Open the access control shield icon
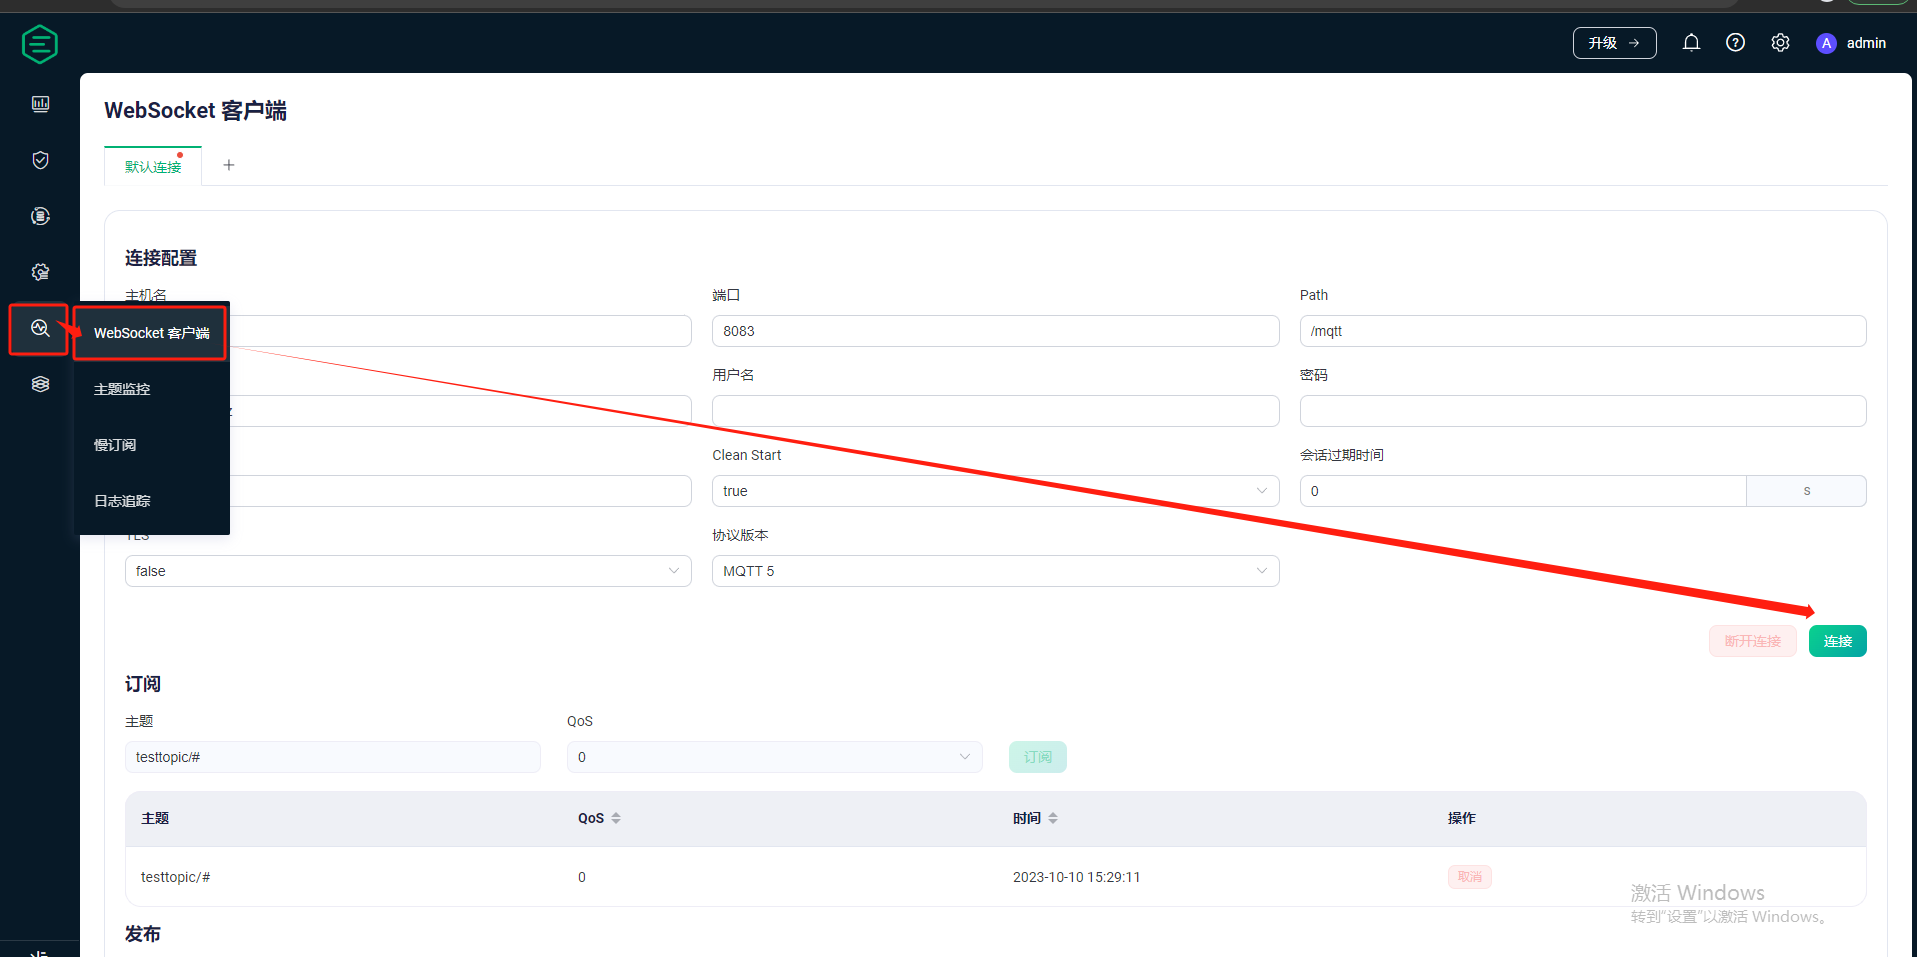 40,160
